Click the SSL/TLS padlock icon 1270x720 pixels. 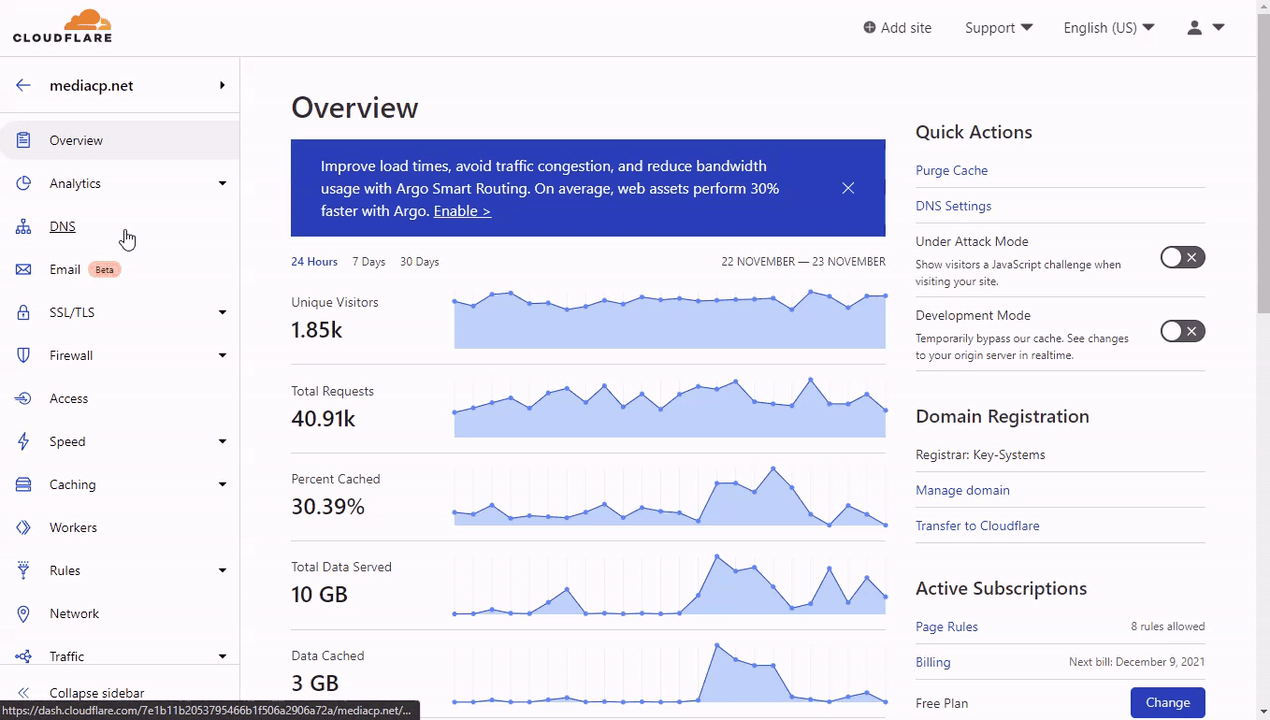pyautogui.click(x=23, y=313)
